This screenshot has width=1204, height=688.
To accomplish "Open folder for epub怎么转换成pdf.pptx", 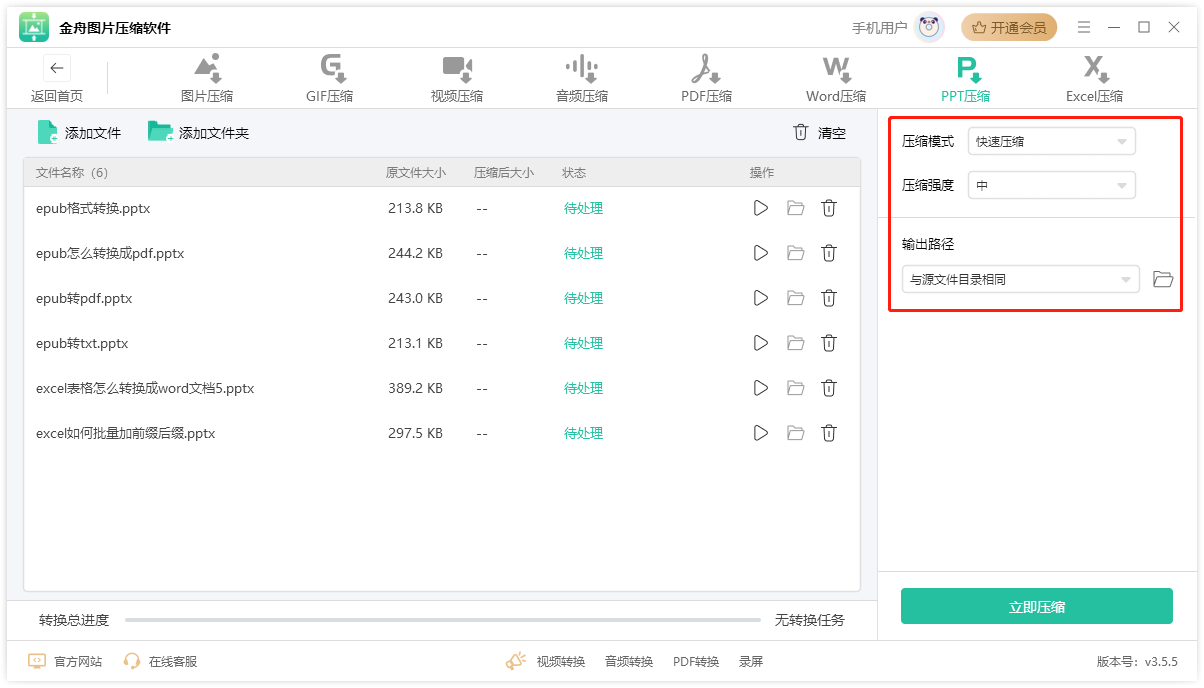I will coord(795,253).
